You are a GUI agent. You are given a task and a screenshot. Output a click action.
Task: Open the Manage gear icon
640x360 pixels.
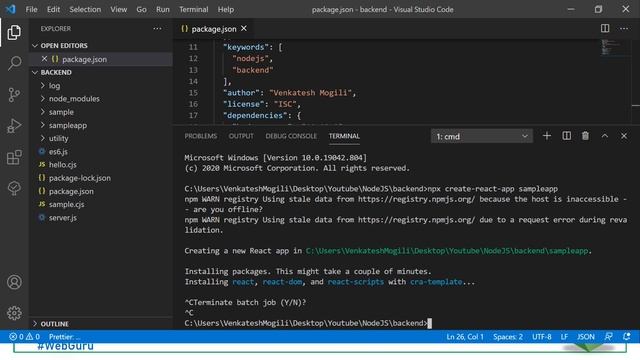(14, 313)
